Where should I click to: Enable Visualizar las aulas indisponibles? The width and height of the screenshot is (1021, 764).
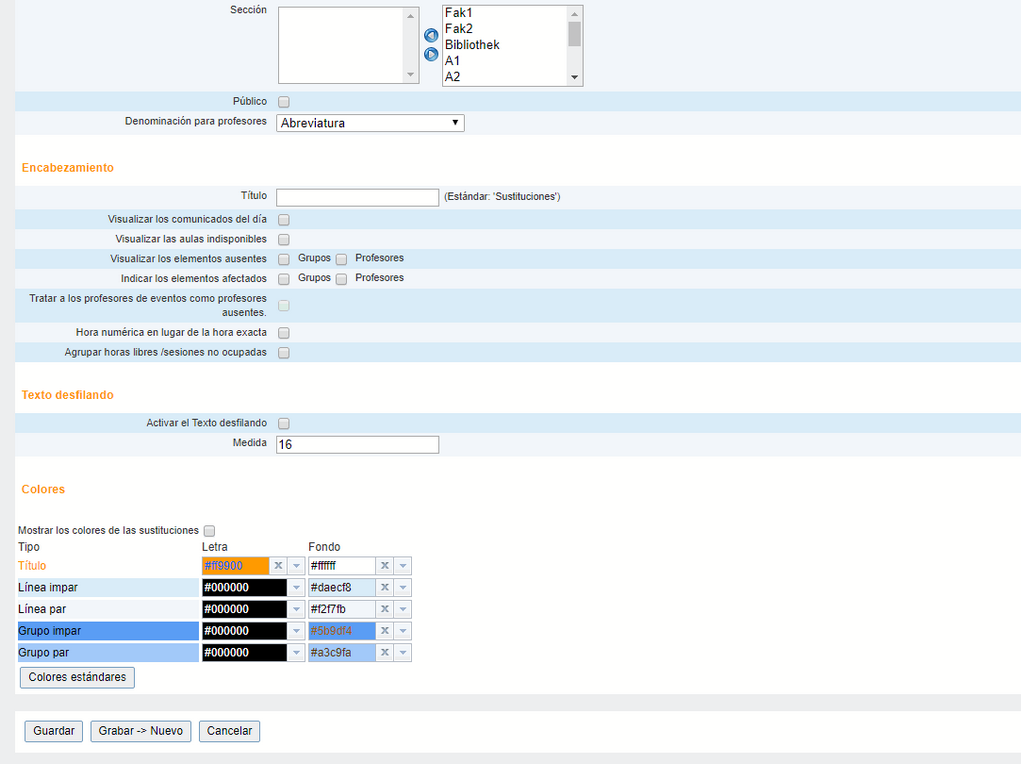click(x=284, y=240)
